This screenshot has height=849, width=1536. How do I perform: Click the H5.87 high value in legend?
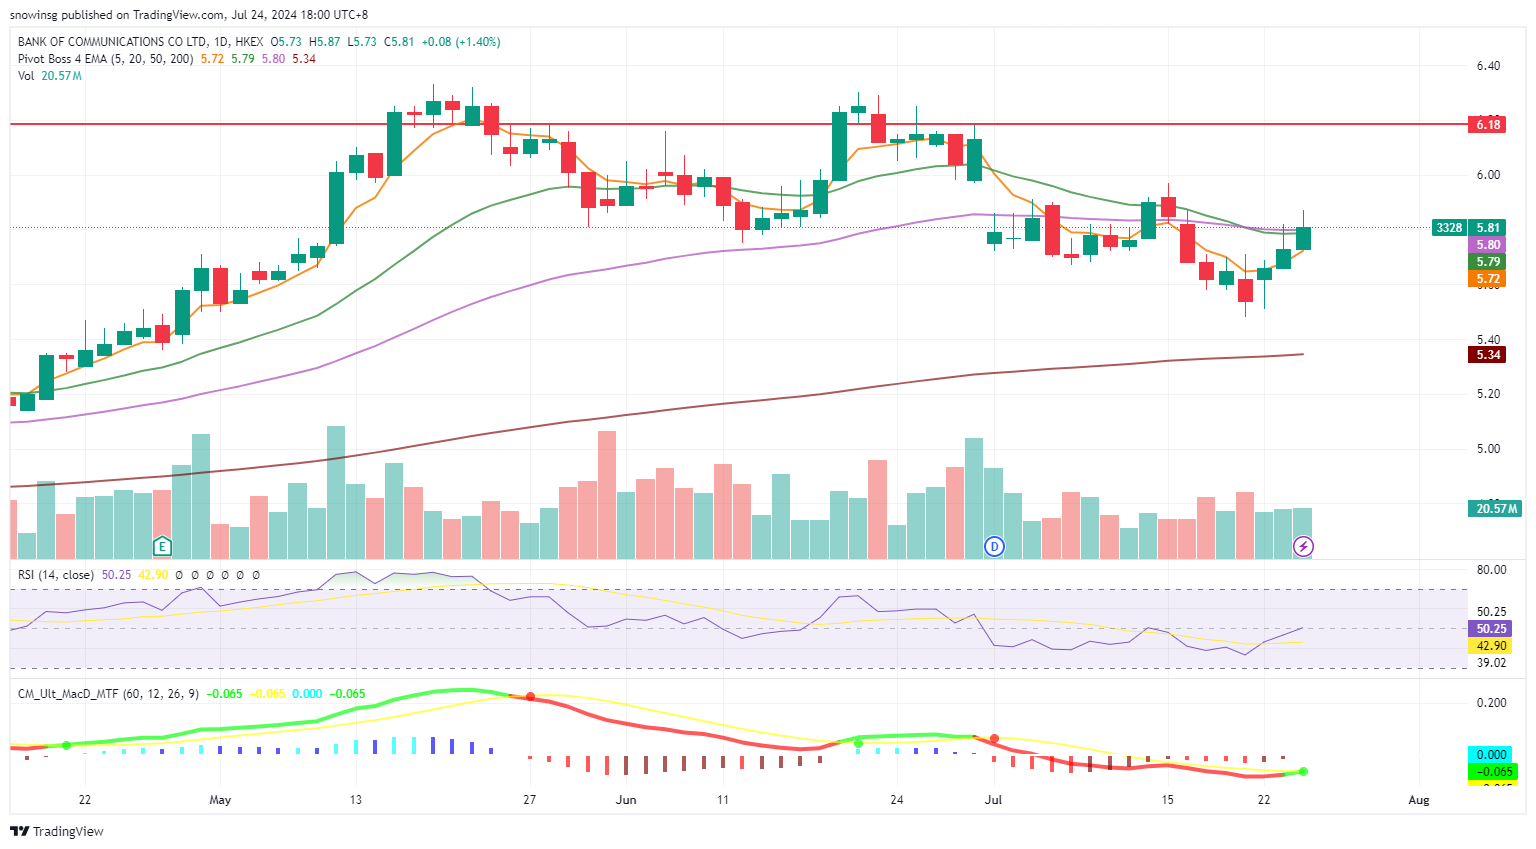325,42
